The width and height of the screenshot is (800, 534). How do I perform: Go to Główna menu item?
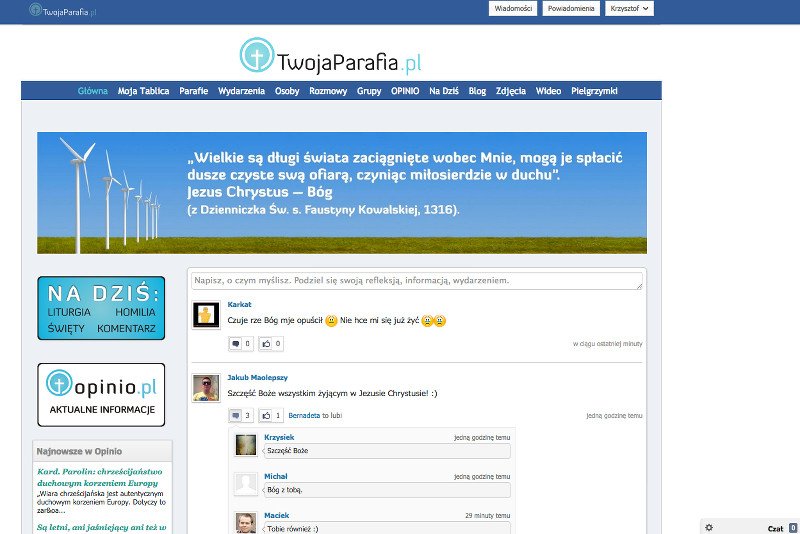(x=92, y=91)
